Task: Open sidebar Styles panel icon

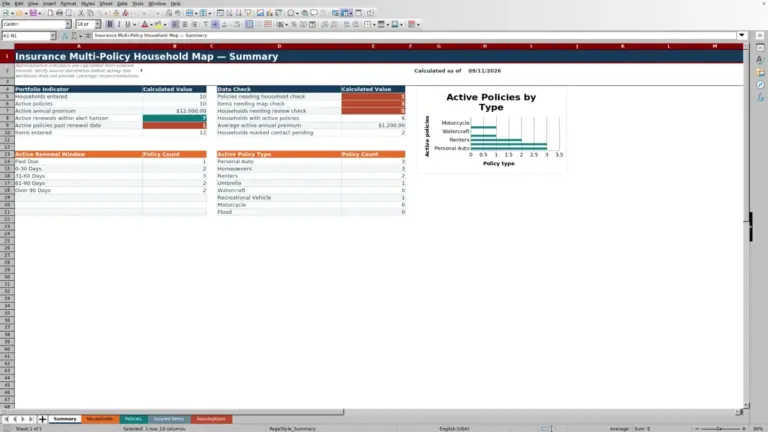Action: point(760,60)
